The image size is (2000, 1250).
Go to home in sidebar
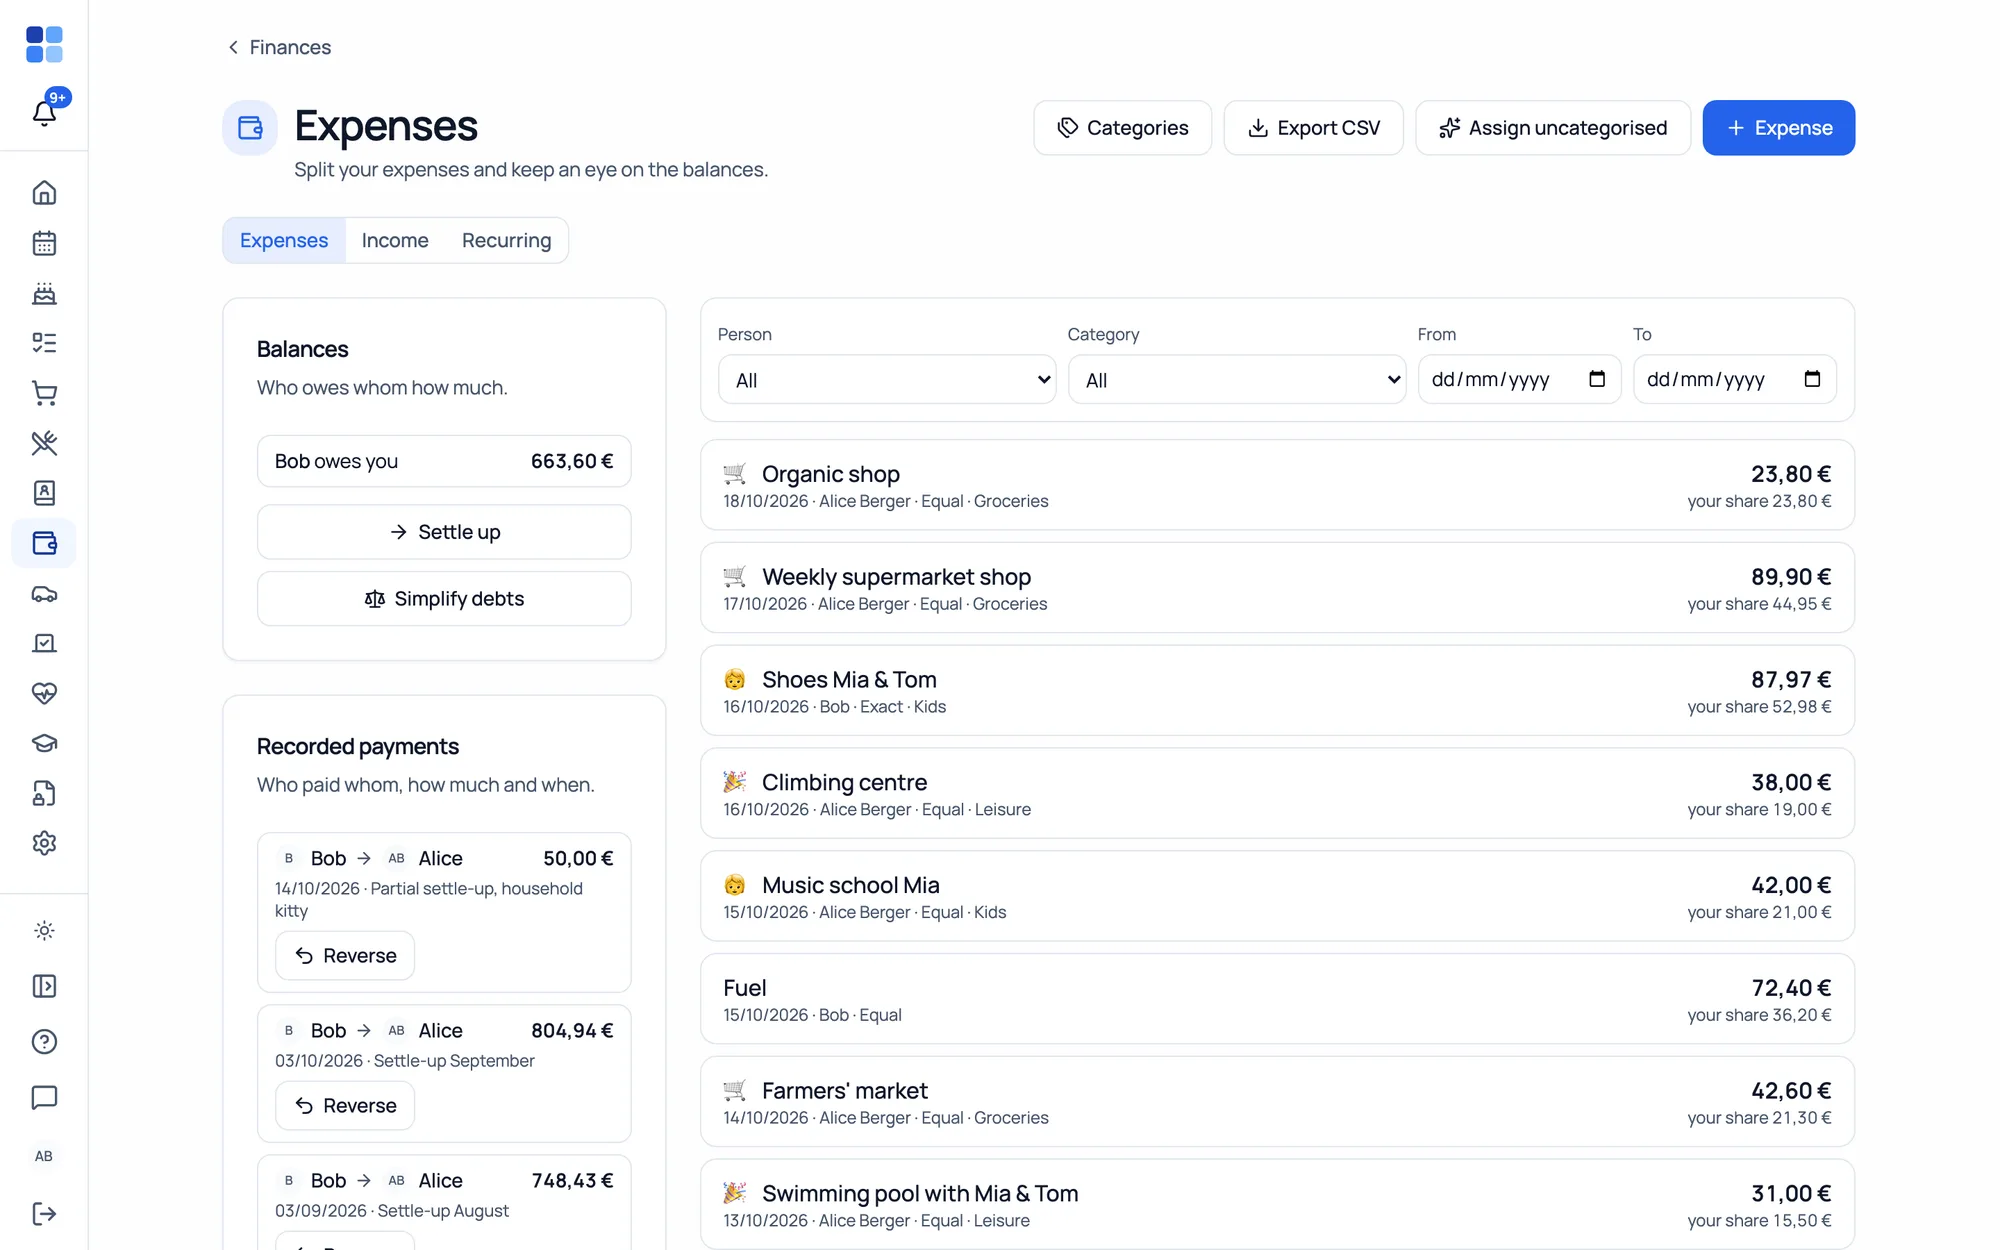(x=44, y=193)
